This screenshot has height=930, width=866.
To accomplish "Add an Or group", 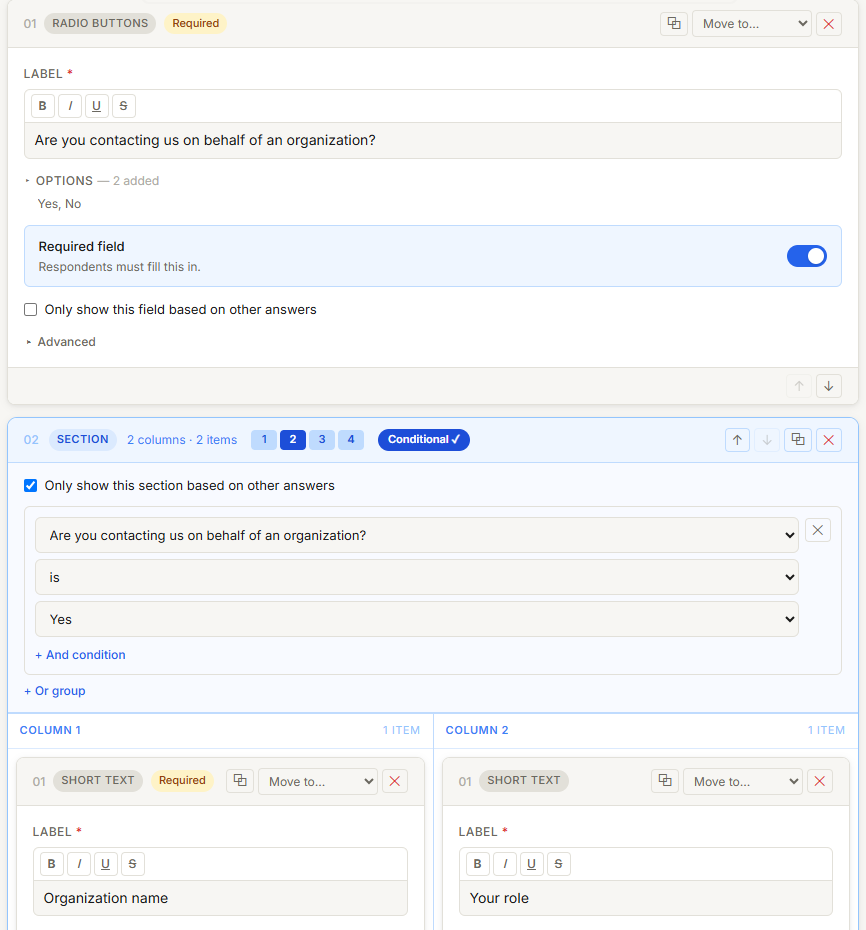I will coord(55,691).
